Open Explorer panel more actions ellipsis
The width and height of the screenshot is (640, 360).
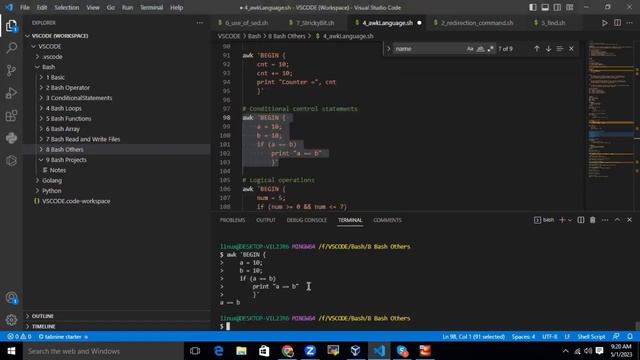click(200, 23)
